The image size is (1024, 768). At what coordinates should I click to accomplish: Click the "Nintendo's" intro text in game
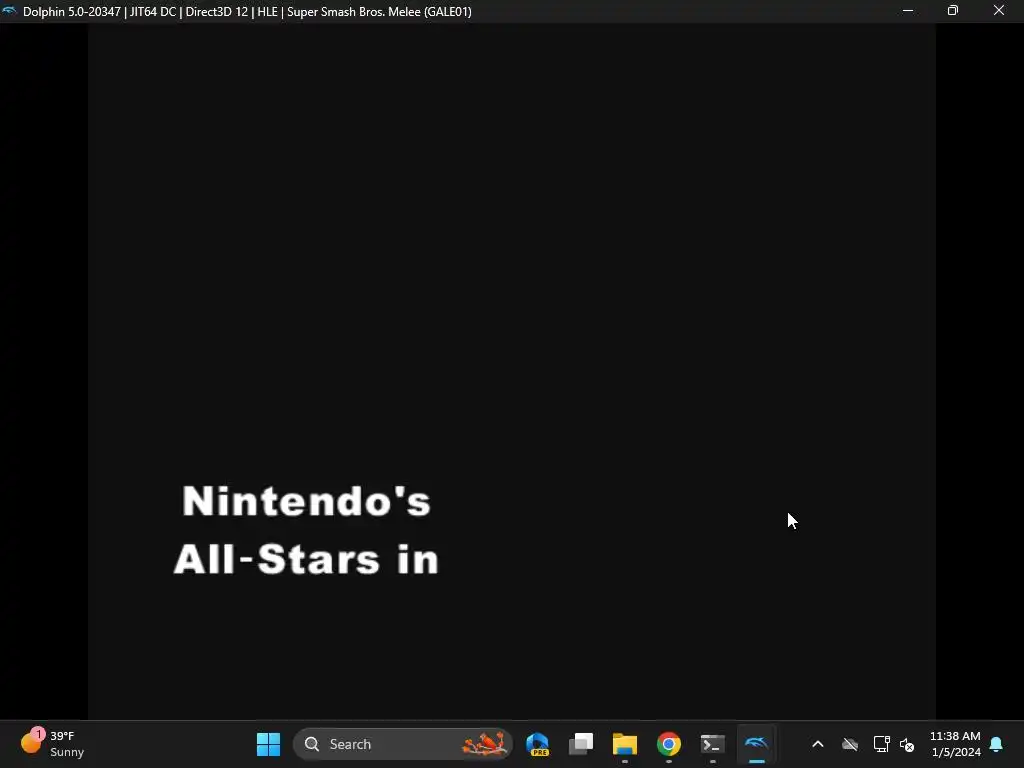306,502
